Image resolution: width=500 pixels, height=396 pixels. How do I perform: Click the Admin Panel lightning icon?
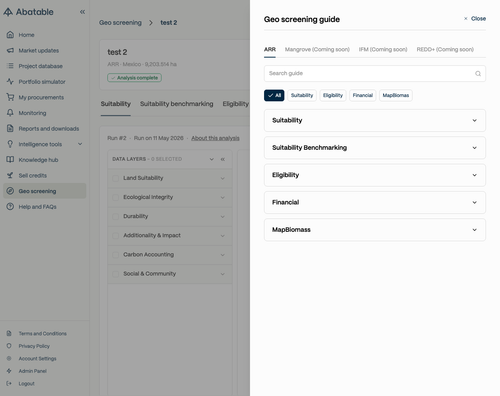click(x=9, y=371)
